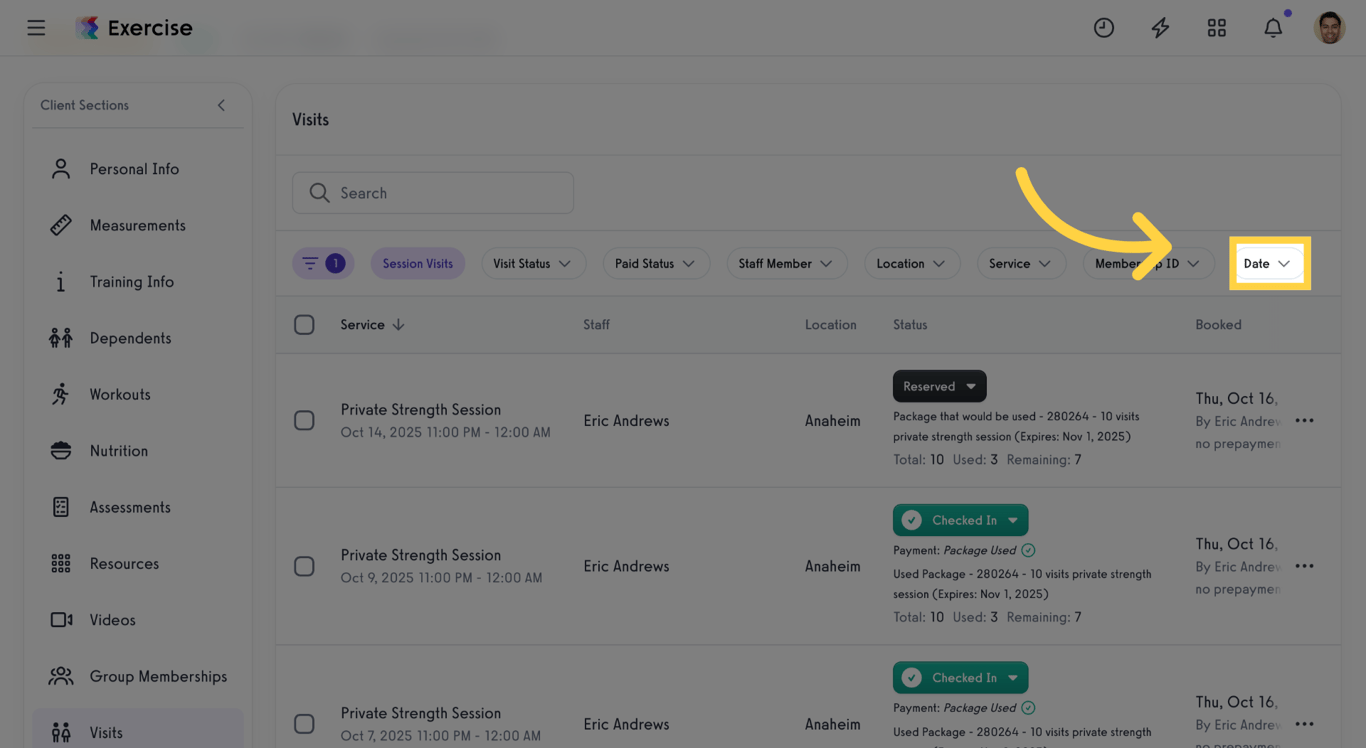This screenshot has height=748, width=1366.
Task: Check the first Private Strength Session row checkbox
Action: point(304,420)
